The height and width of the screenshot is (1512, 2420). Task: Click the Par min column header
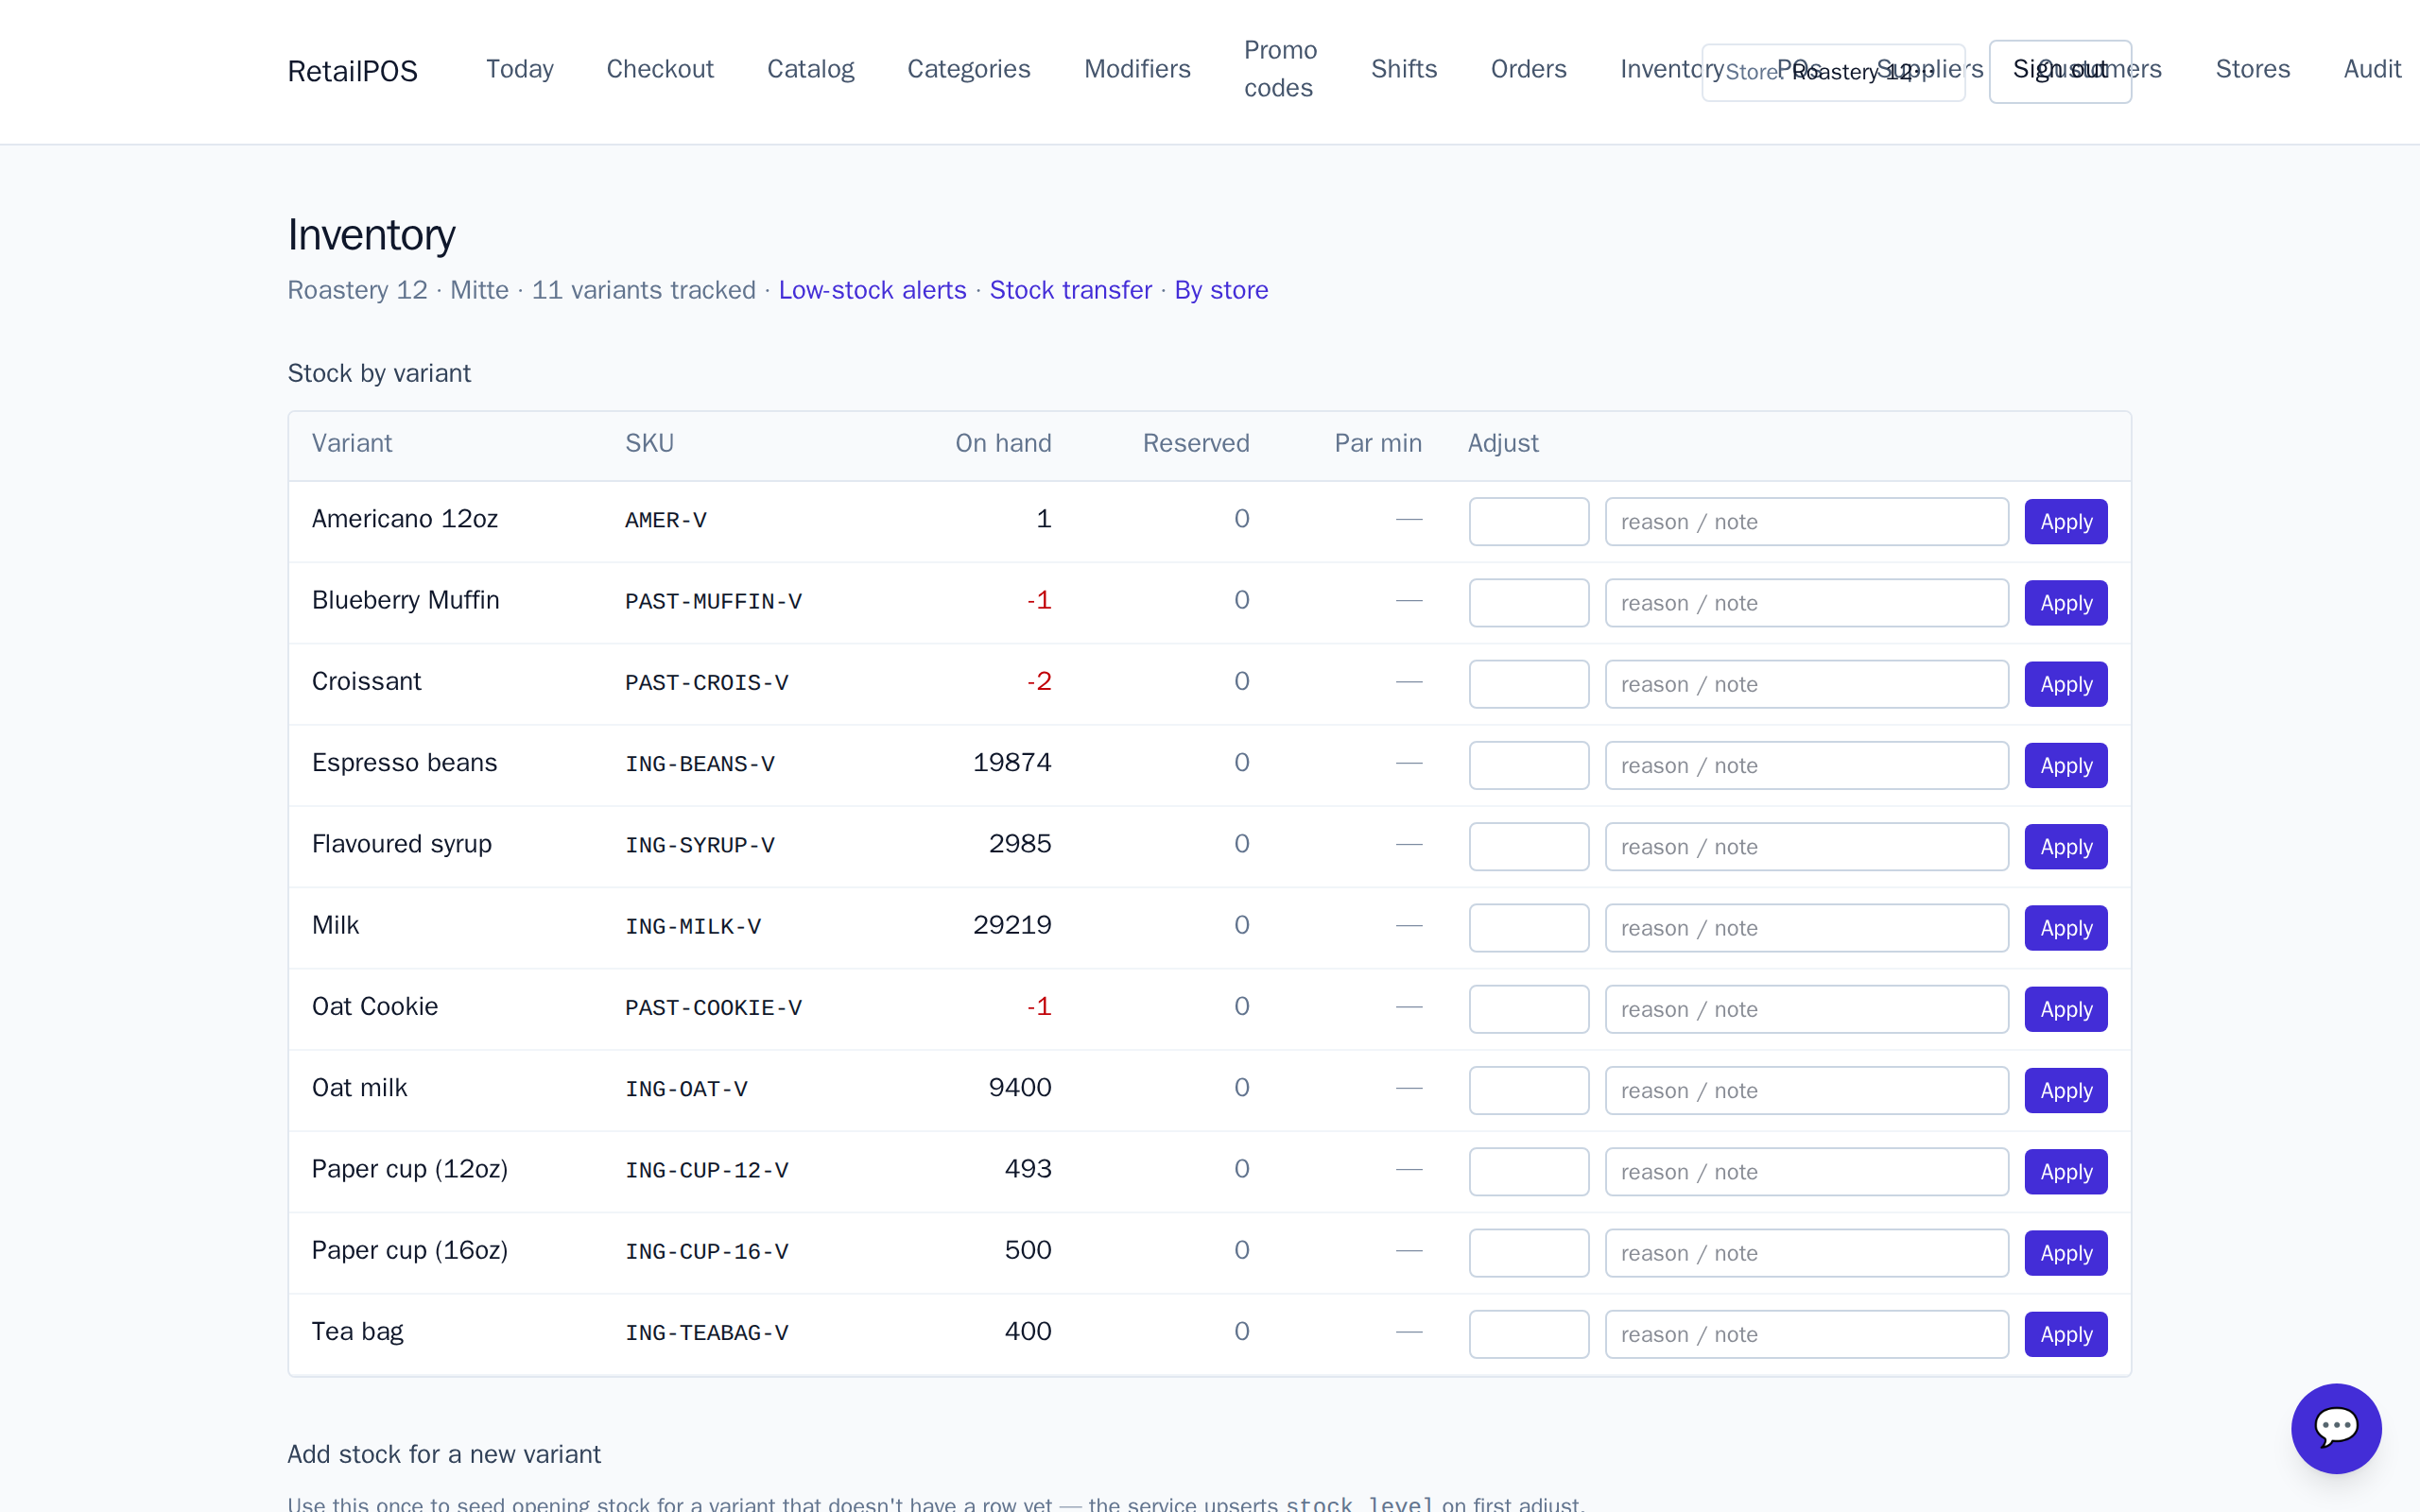pyautogui.click(x=1377, y=443)
